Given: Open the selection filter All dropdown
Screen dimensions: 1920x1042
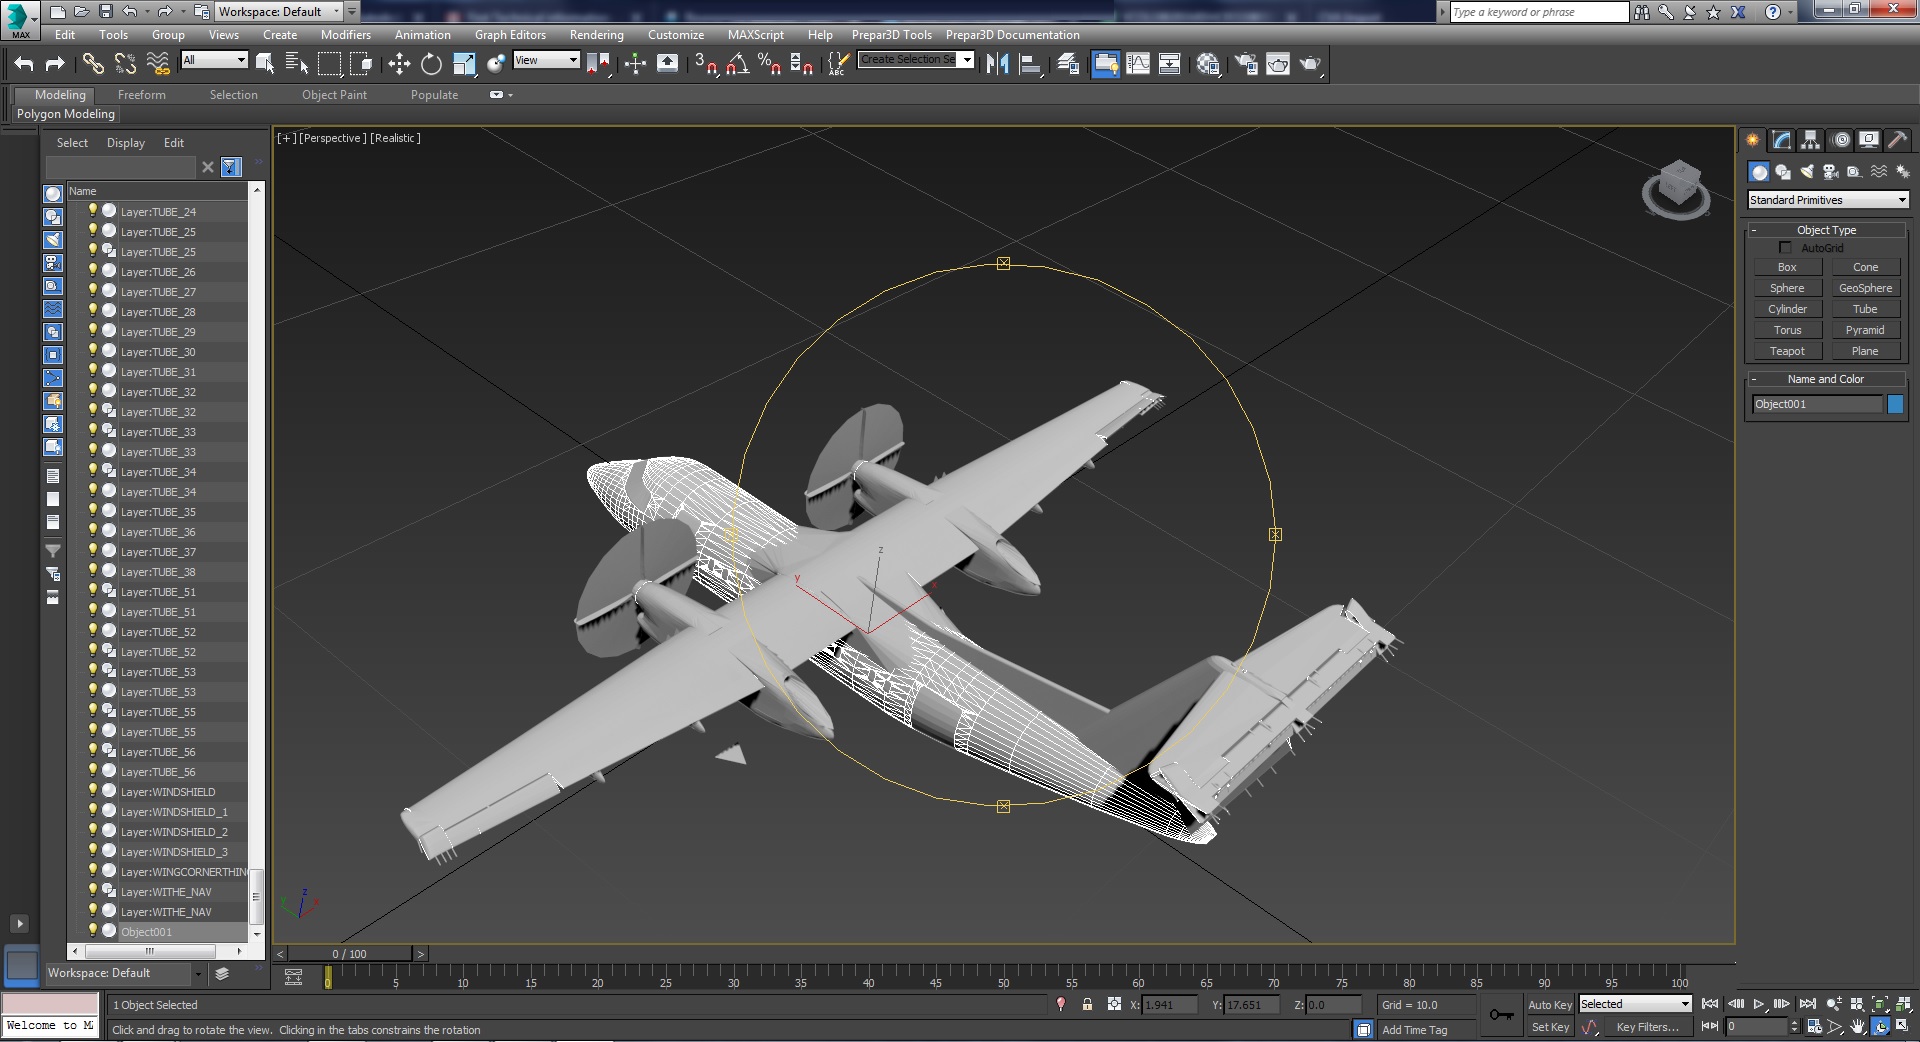Looking at the screenshot, I should (214, 60).
